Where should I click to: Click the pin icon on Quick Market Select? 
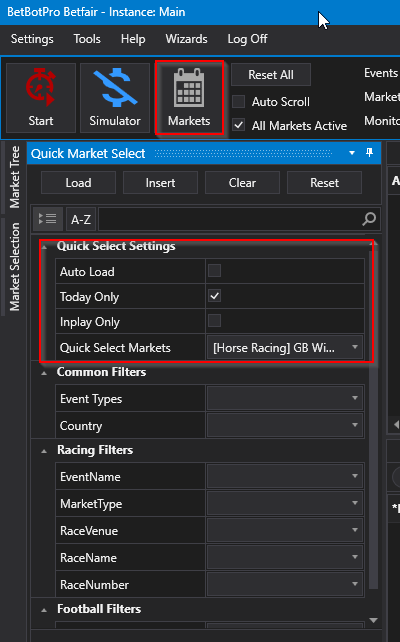pyautogui.click(x=369, y=153)
